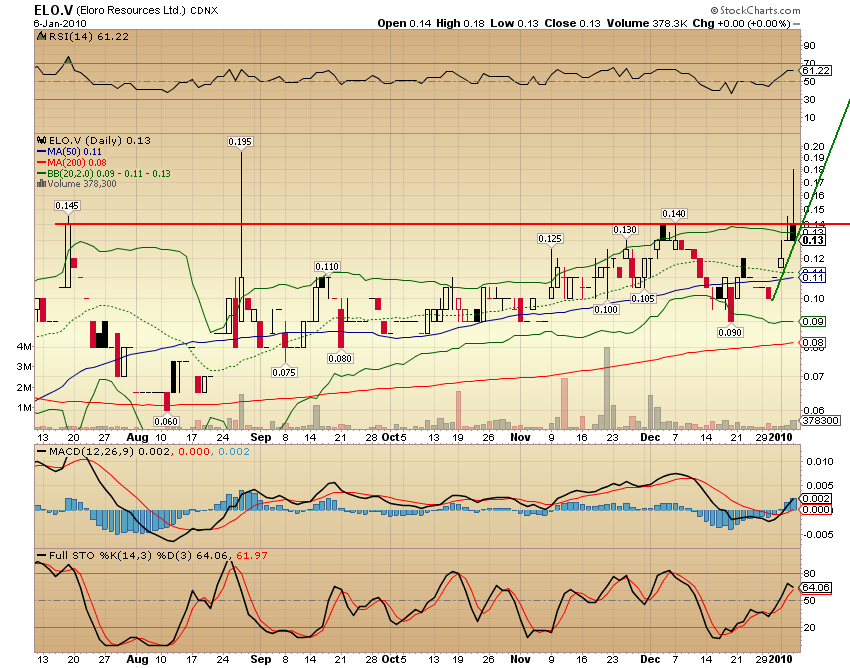
Task: Click the 1M volume axis label
Action: click(x=24, y=407)
